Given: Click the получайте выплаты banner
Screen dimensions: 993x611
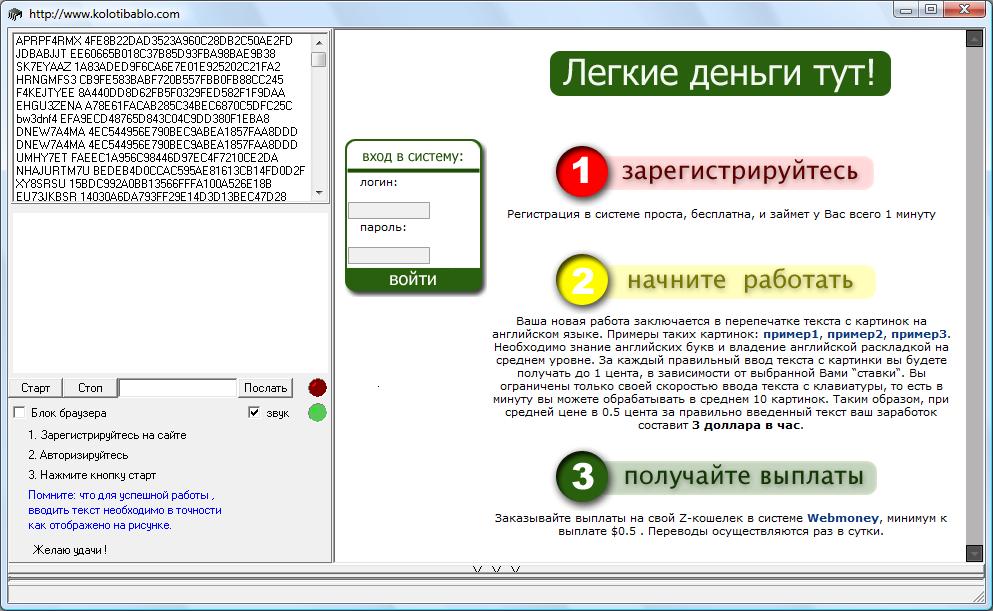Looking at the screenshot, I should tap(743, 477).
